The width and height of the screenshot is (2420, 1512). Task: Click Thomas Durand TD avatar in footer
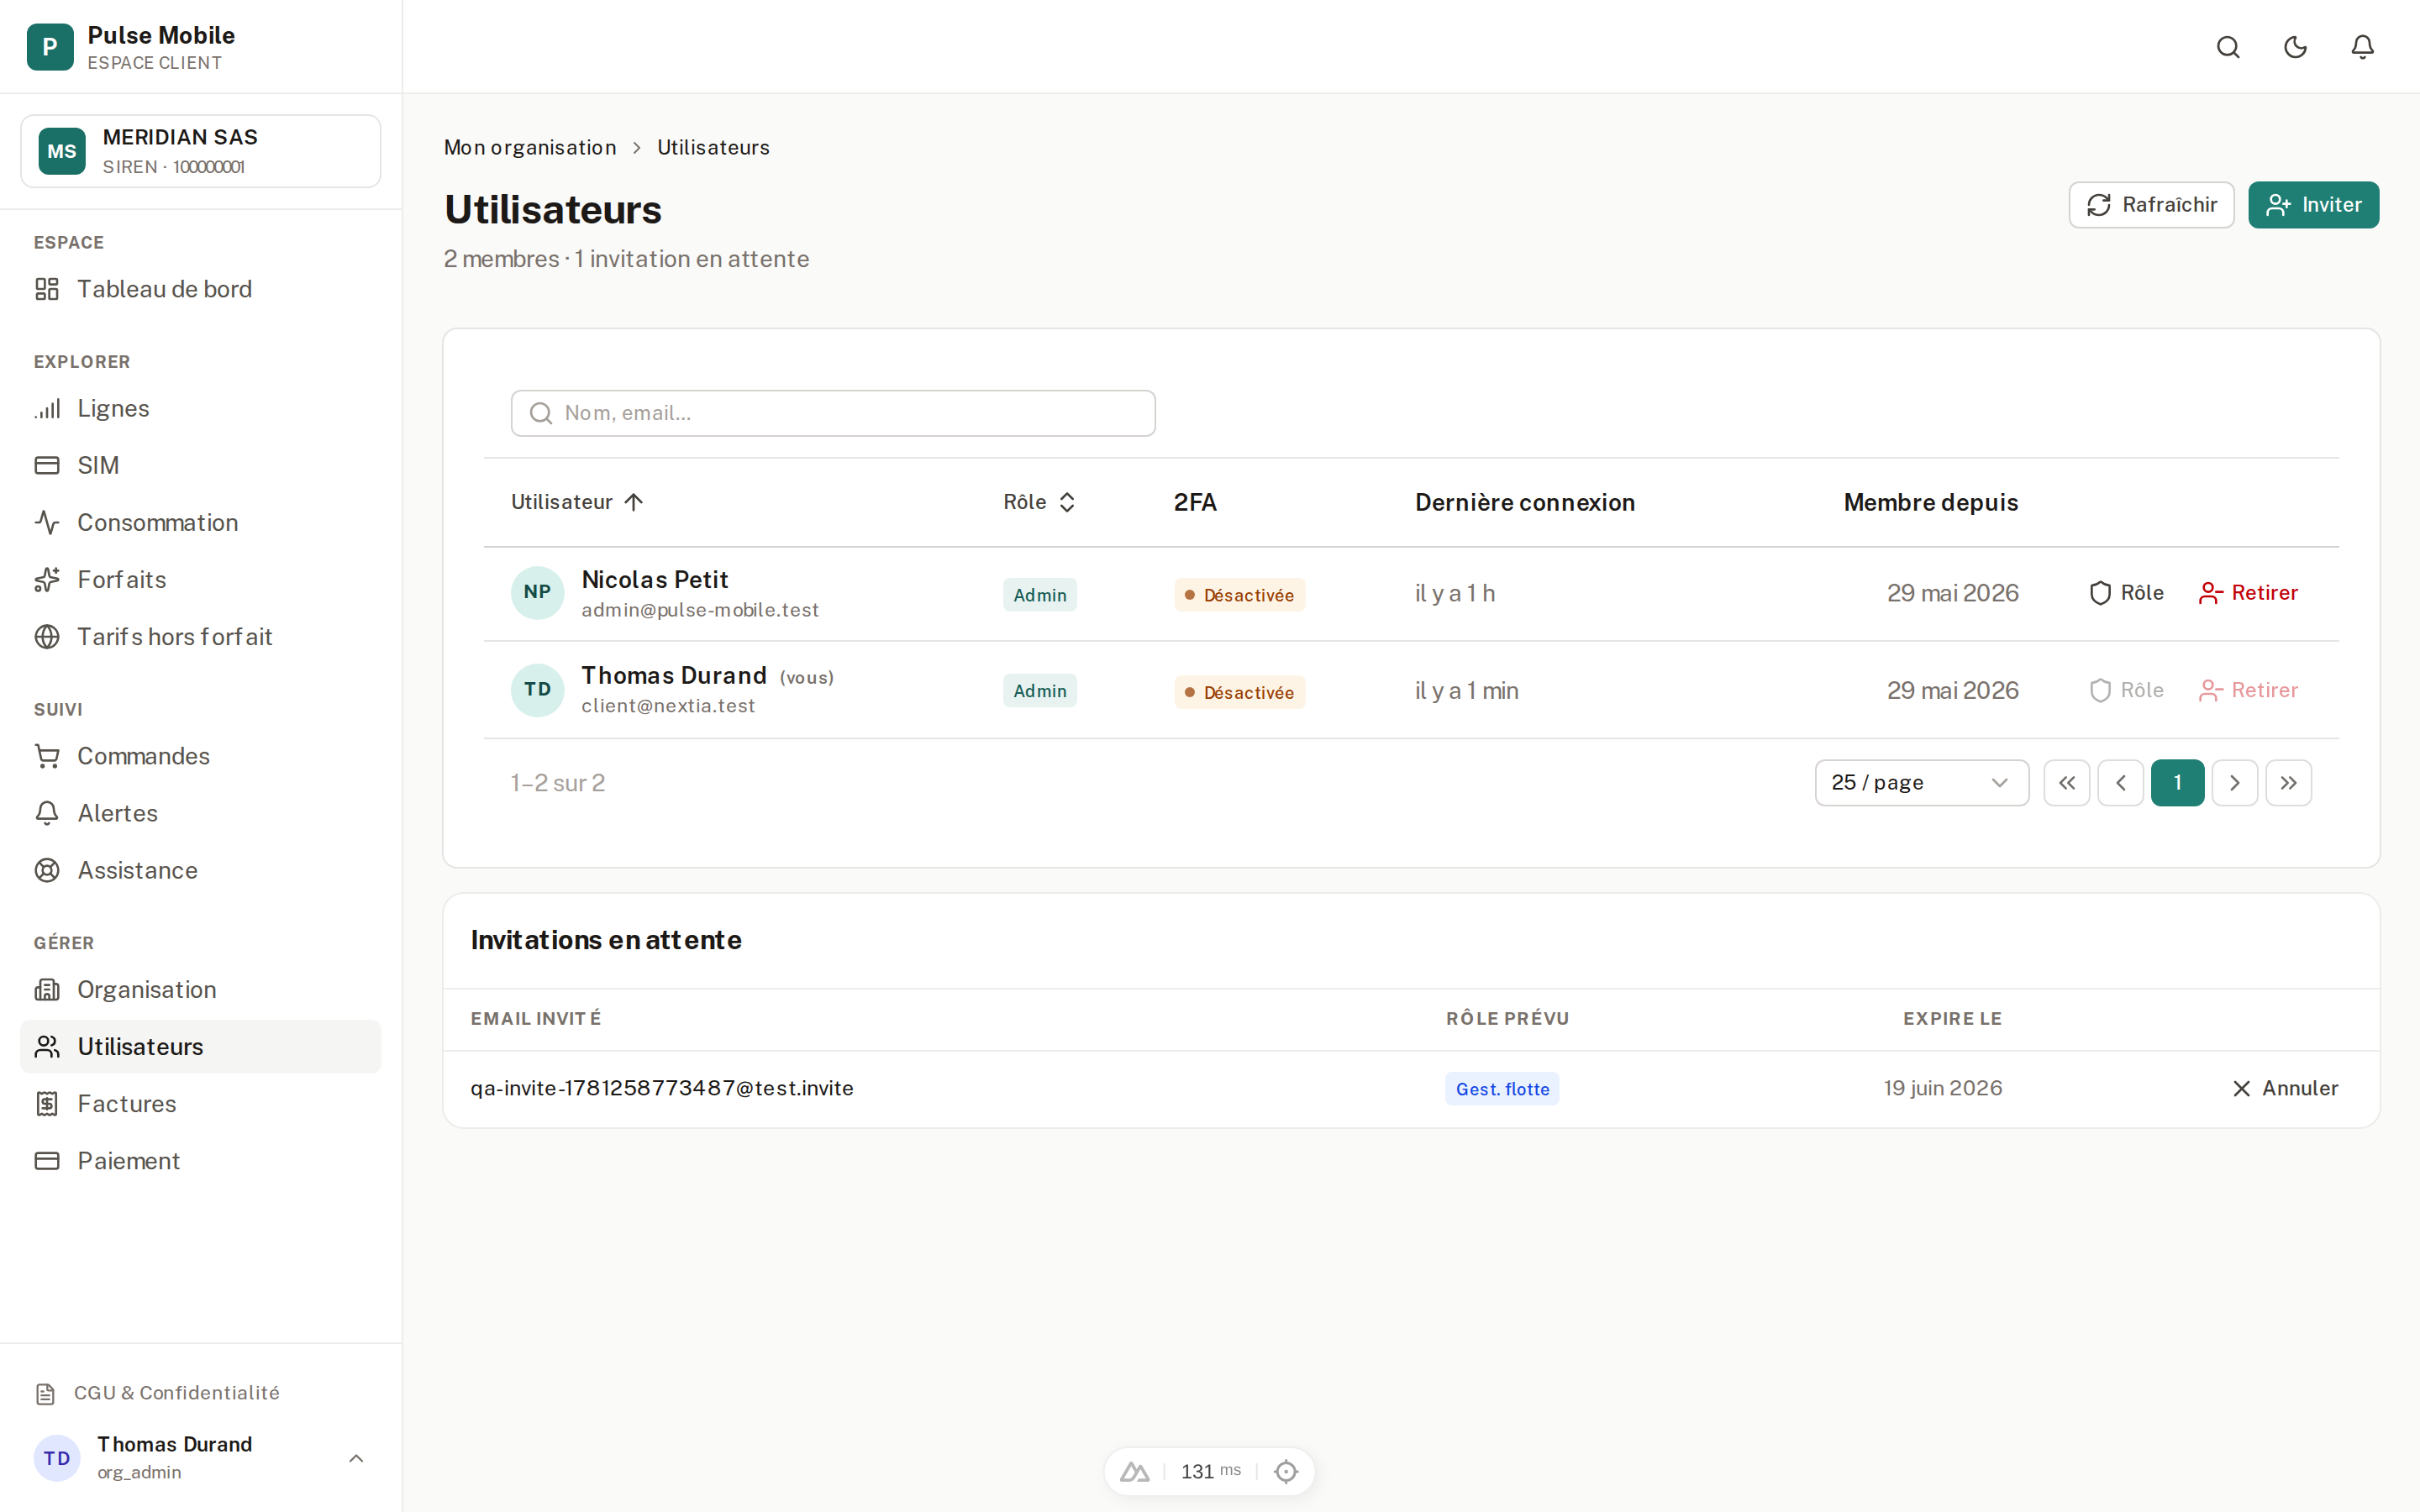[x=57, y=1458]
